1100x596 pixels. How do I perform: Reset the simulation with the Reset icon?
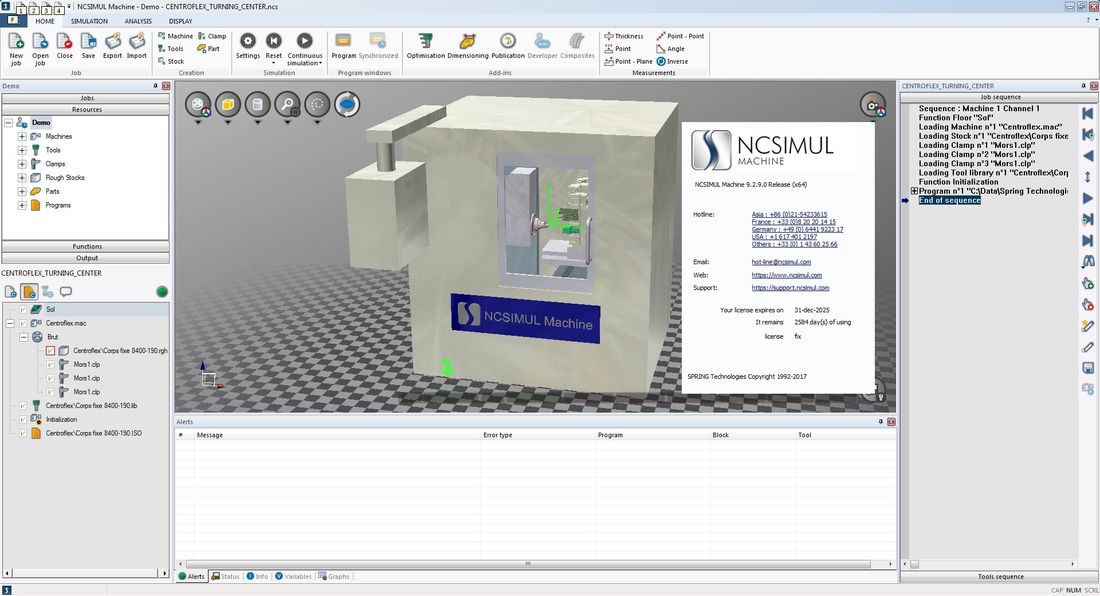click(274, 41)
